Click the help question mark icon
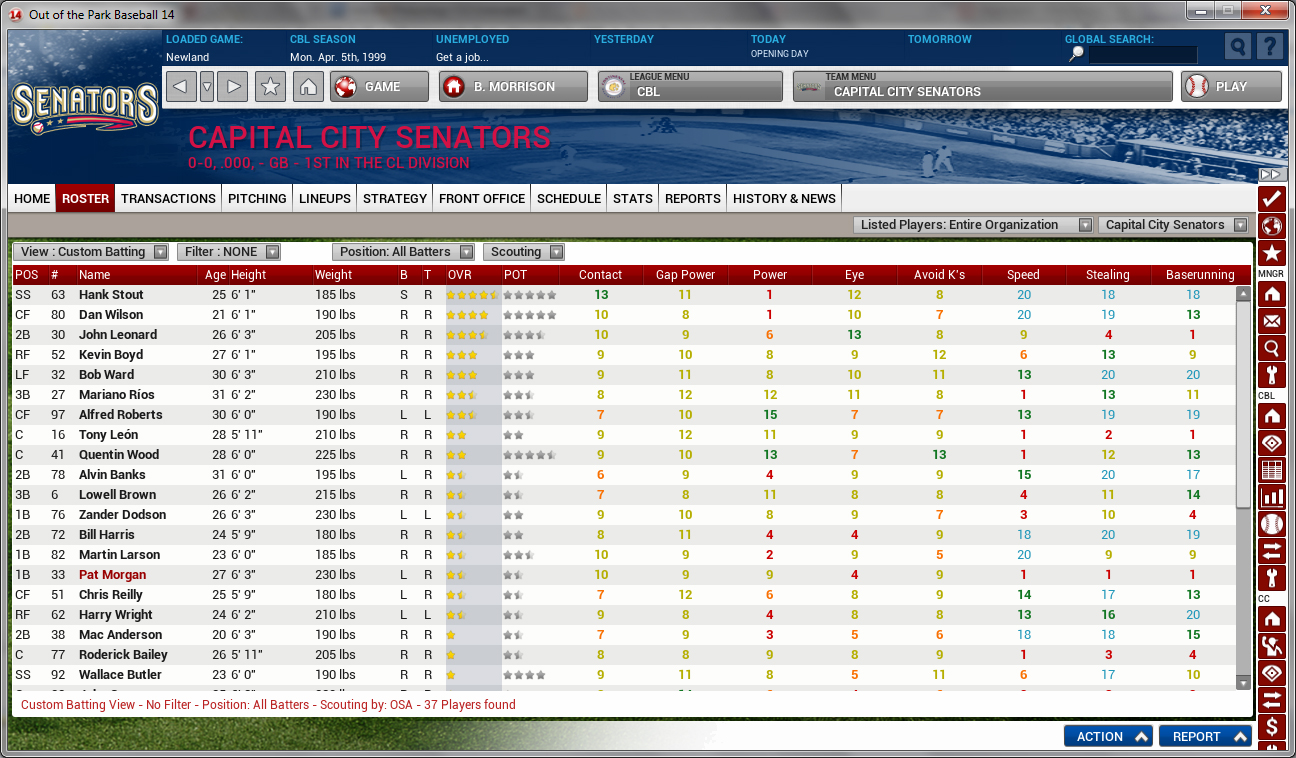Screen dimensions: 1296x758 1269,47
